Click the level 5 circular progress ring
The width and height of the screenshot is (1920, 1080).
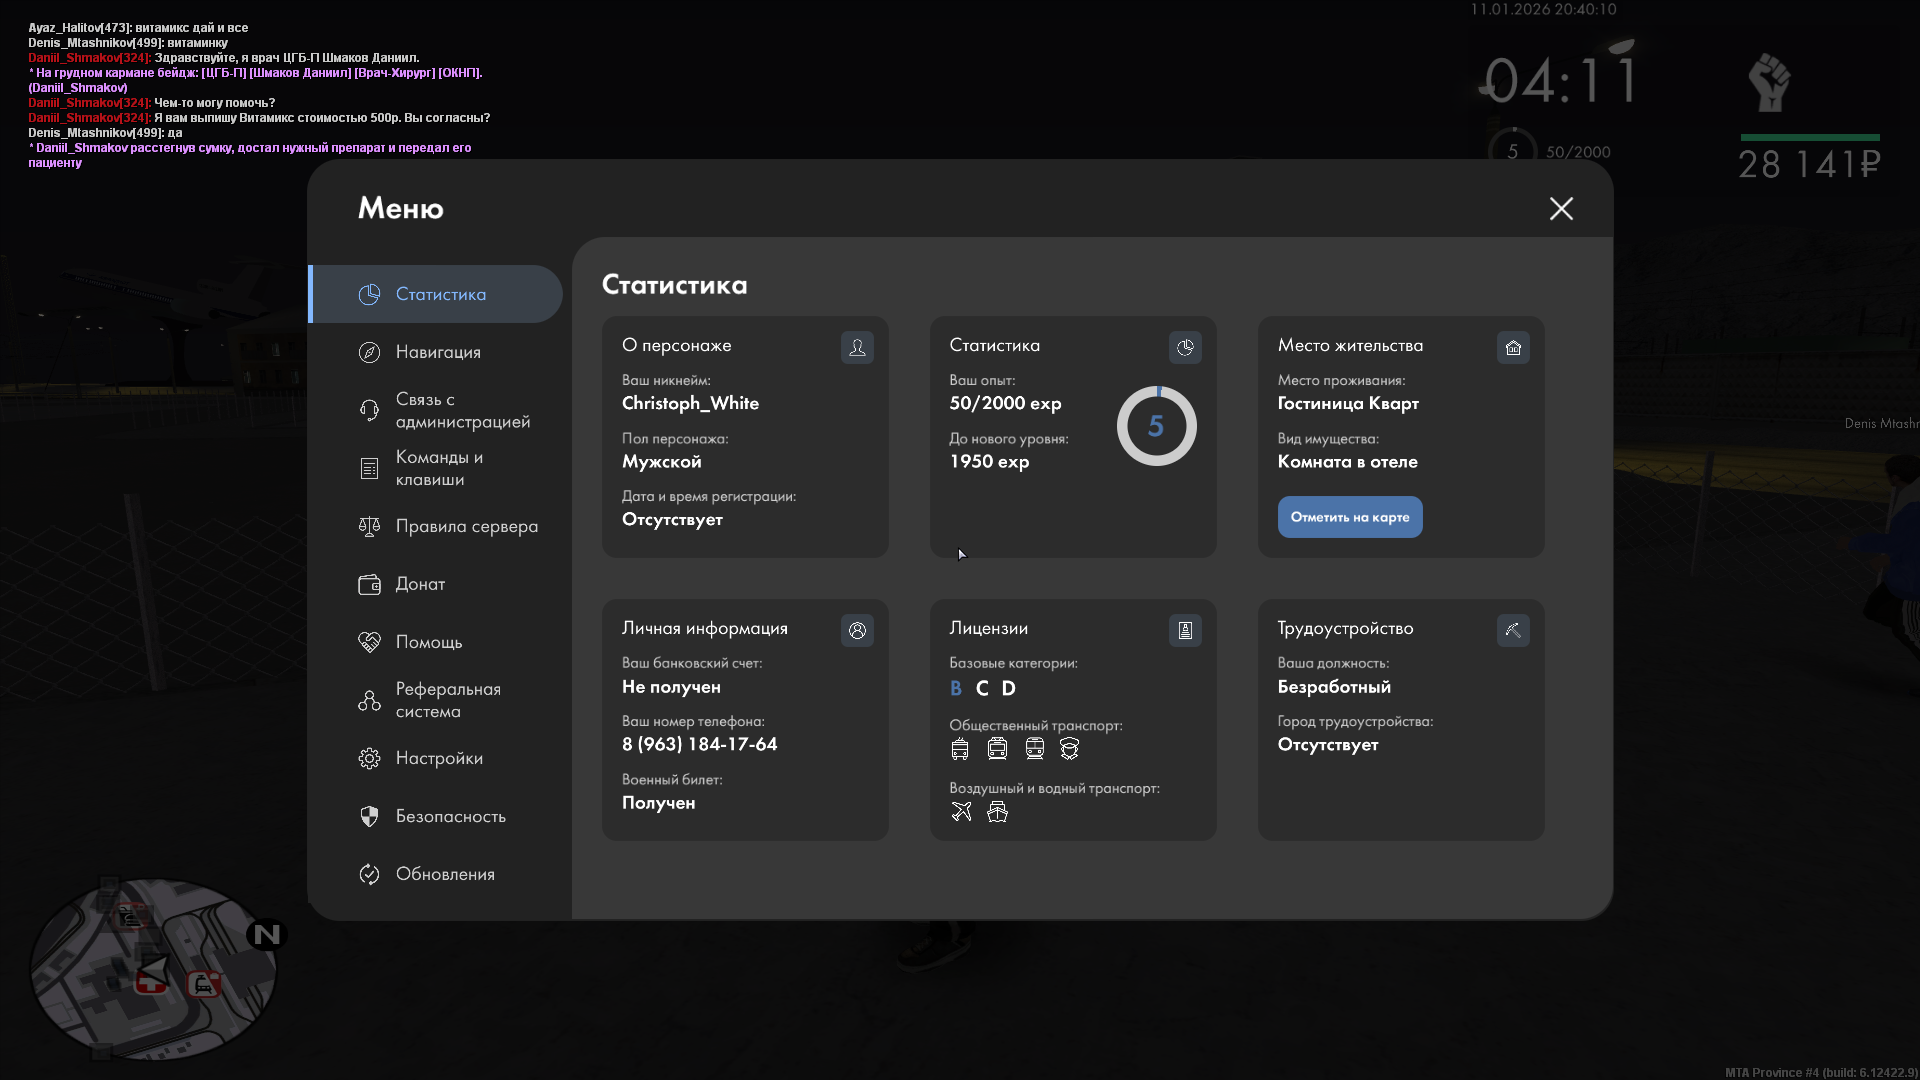tap(1156, 426)
